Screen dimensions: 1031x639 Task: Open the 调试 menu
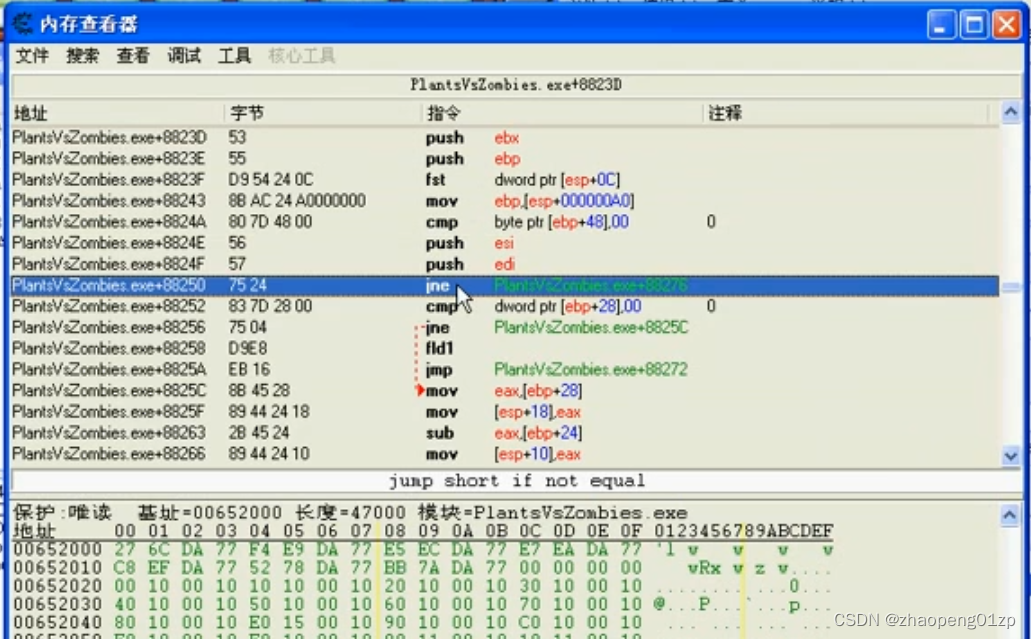coord(183,56)
